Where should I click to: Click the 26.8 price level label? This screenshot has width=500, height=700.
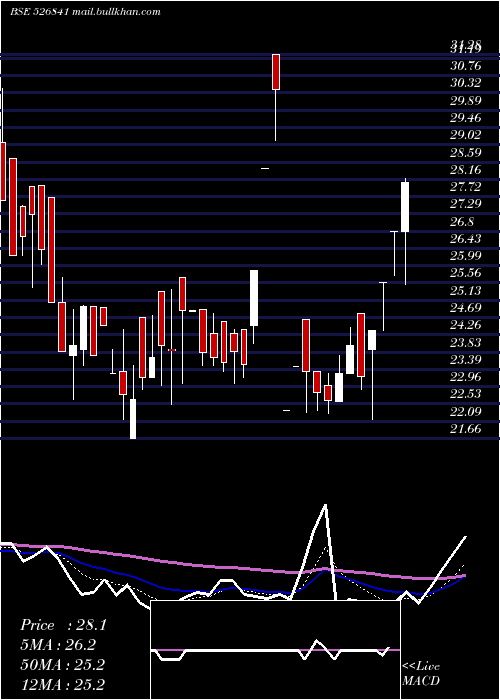coord(462,222)
